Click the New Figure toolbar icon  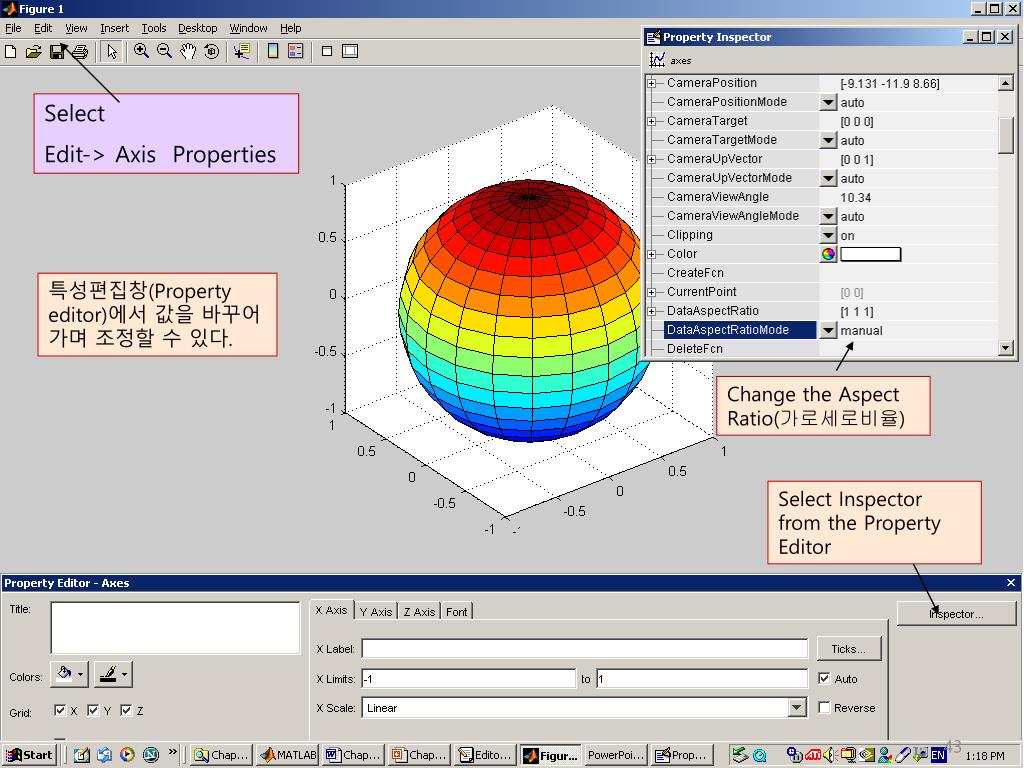11,52
